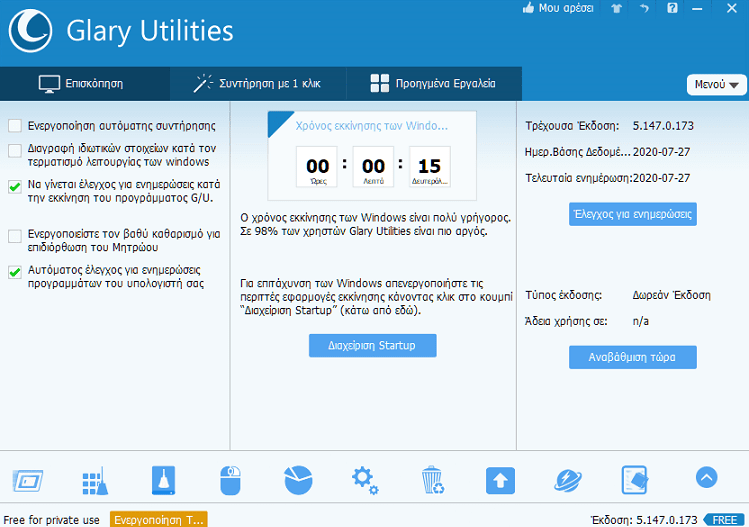The width and height of the screenshot is (749, 527).
Task: Uncheck update check at G/U startup
Action: pos(15,186)
